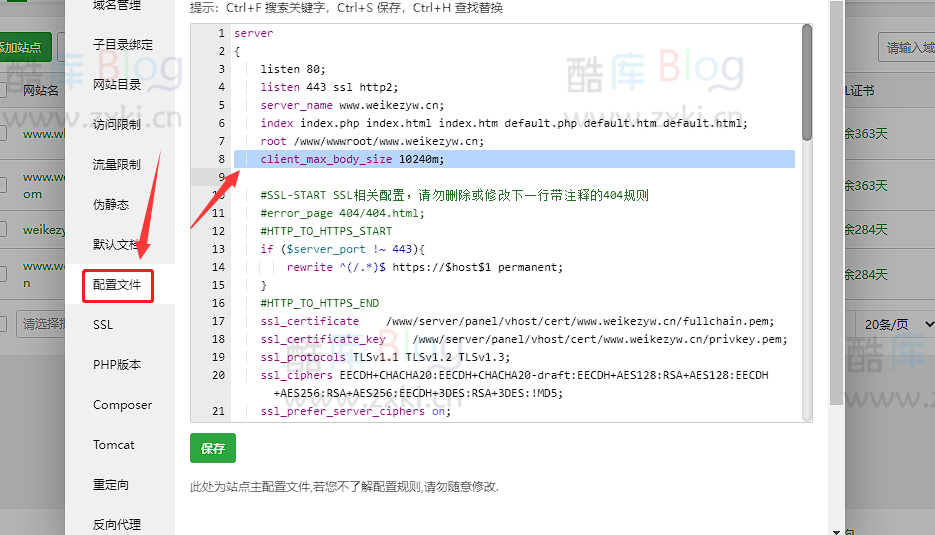Open the 子目录绑定 tab

point(123,45)
